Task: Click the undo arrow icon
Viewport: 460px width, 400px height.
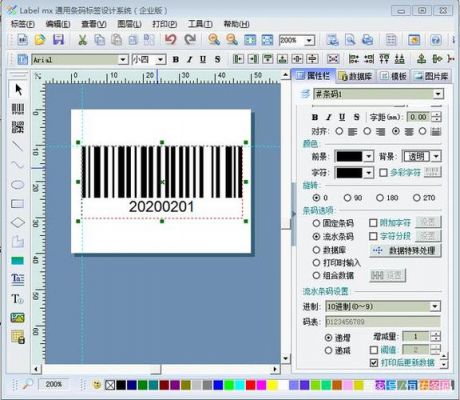Action: click(x=171, y=40)
